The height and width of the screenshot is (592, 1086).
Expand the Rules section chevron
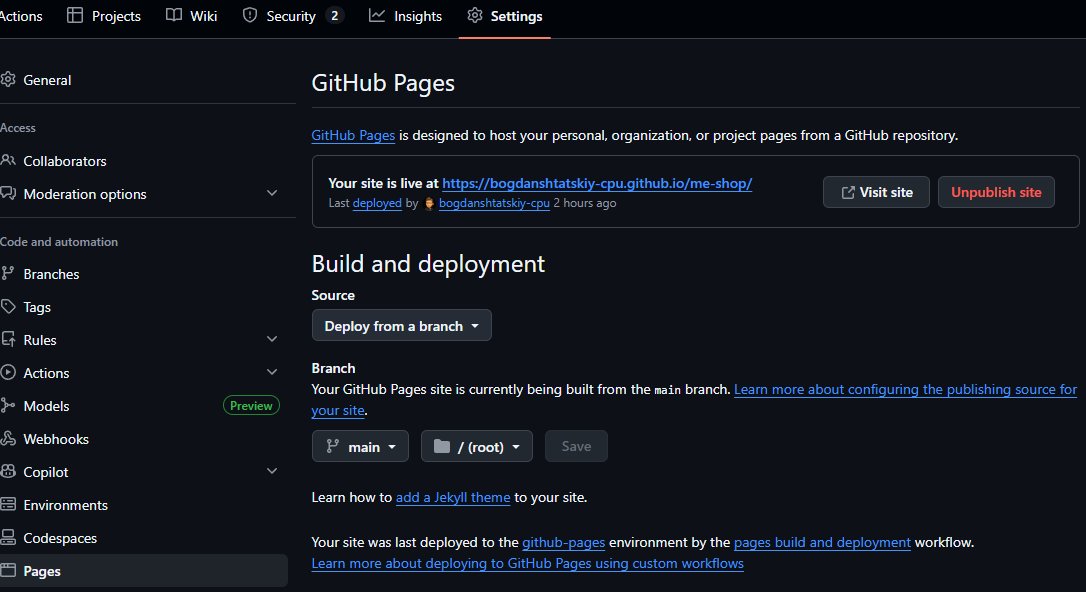pos(272,339)
